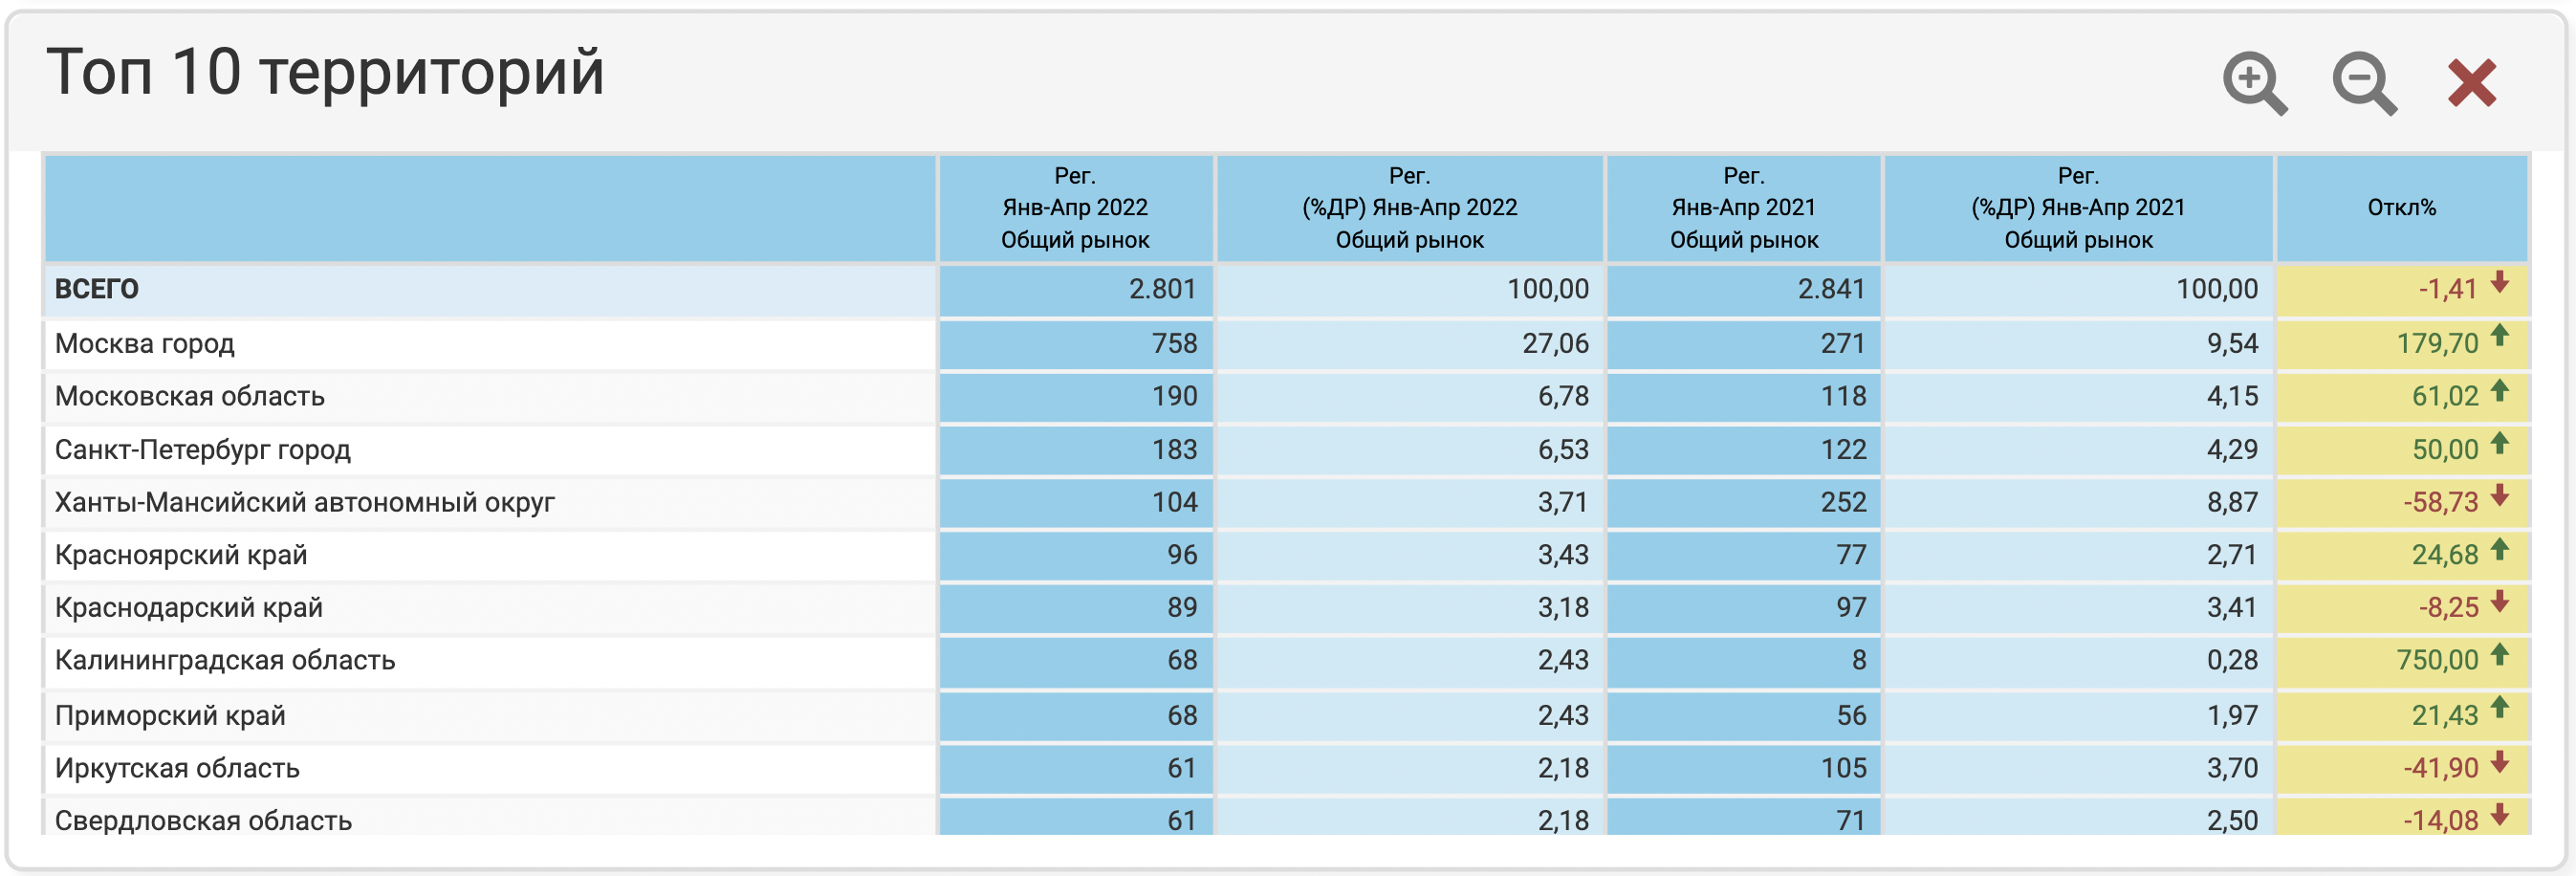The width and height of the screenshot is (2576, 876).
Task: Click the Санкт-Петербург город row label
Action: click(203, 450)
